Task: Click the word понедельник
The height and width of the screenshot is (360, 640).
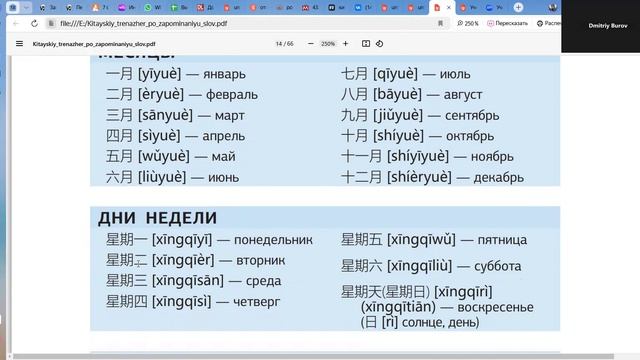Action: point(273,240)
